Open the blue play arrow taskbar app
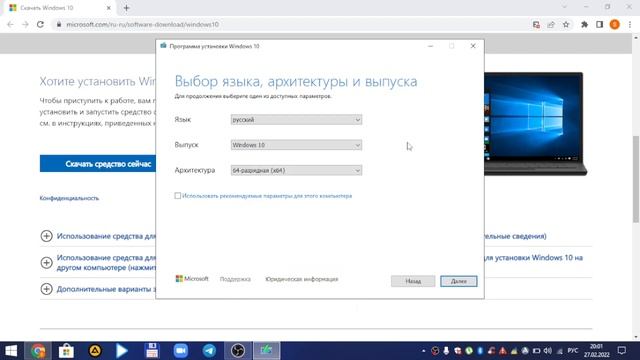Image resolution: width=640 pixels, height=360 pixels. click(122, 351)
